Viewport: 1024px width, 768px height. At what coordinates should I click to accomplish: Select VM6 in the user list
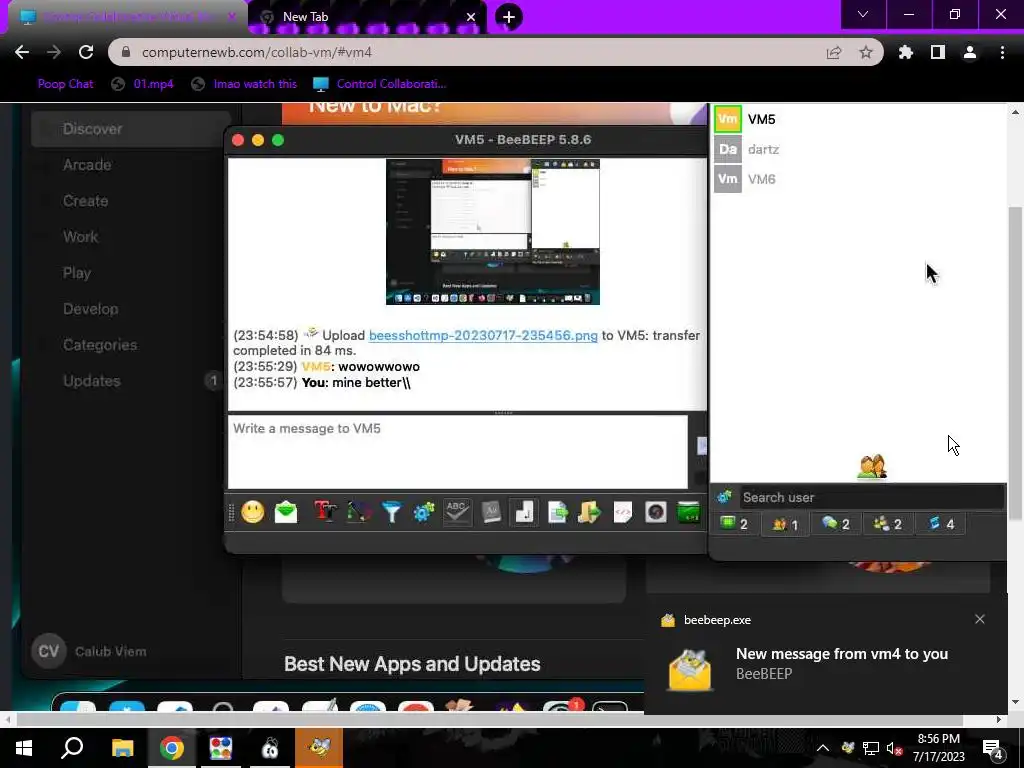(858, 179)
